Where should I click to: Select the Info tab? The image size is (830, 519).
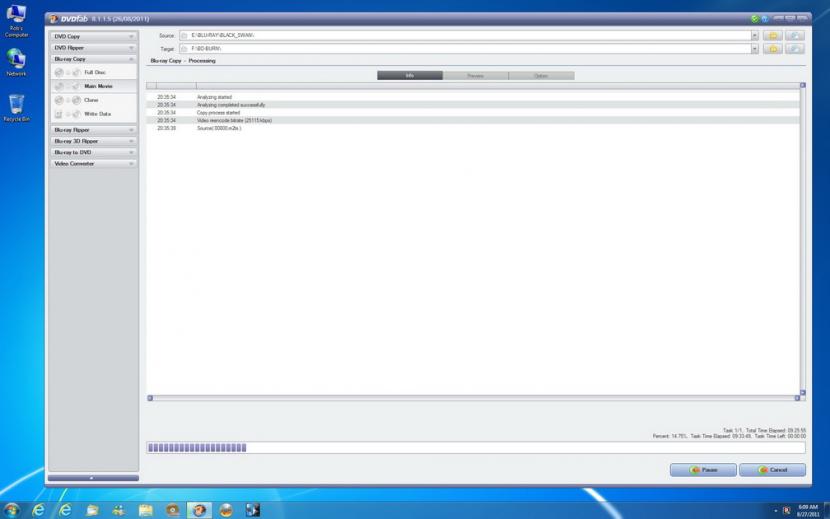[410, 76]
